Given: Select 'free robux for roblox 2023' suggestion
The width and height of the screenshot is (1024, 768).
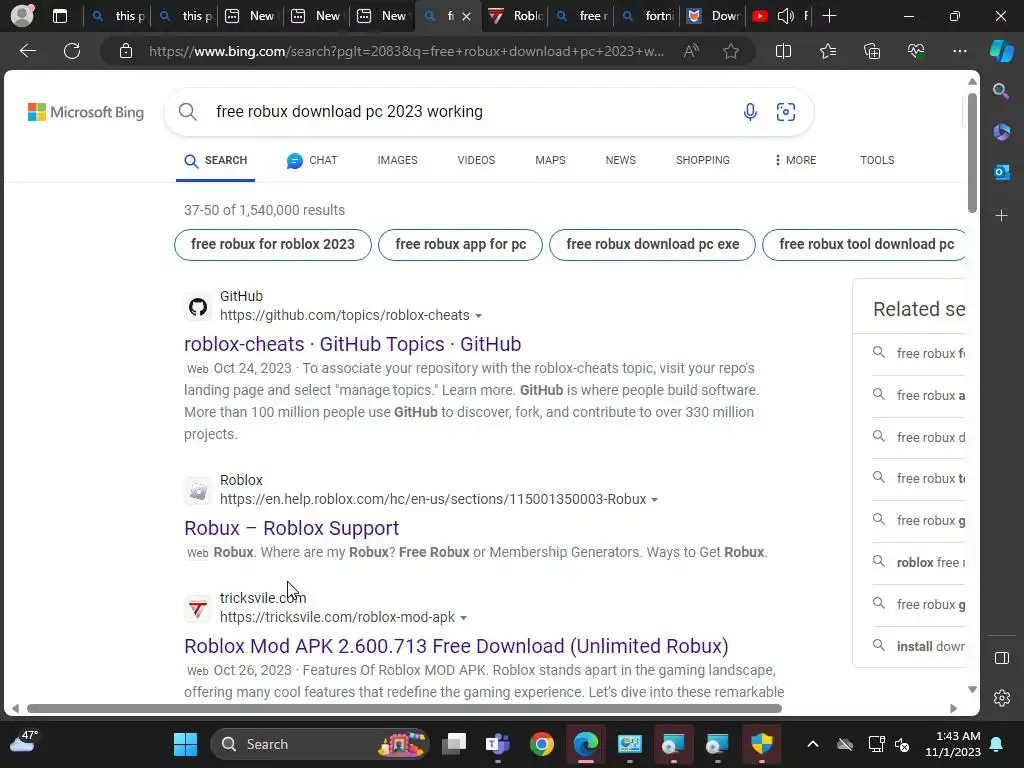Looking at the screenshot, I should (273, 245).
